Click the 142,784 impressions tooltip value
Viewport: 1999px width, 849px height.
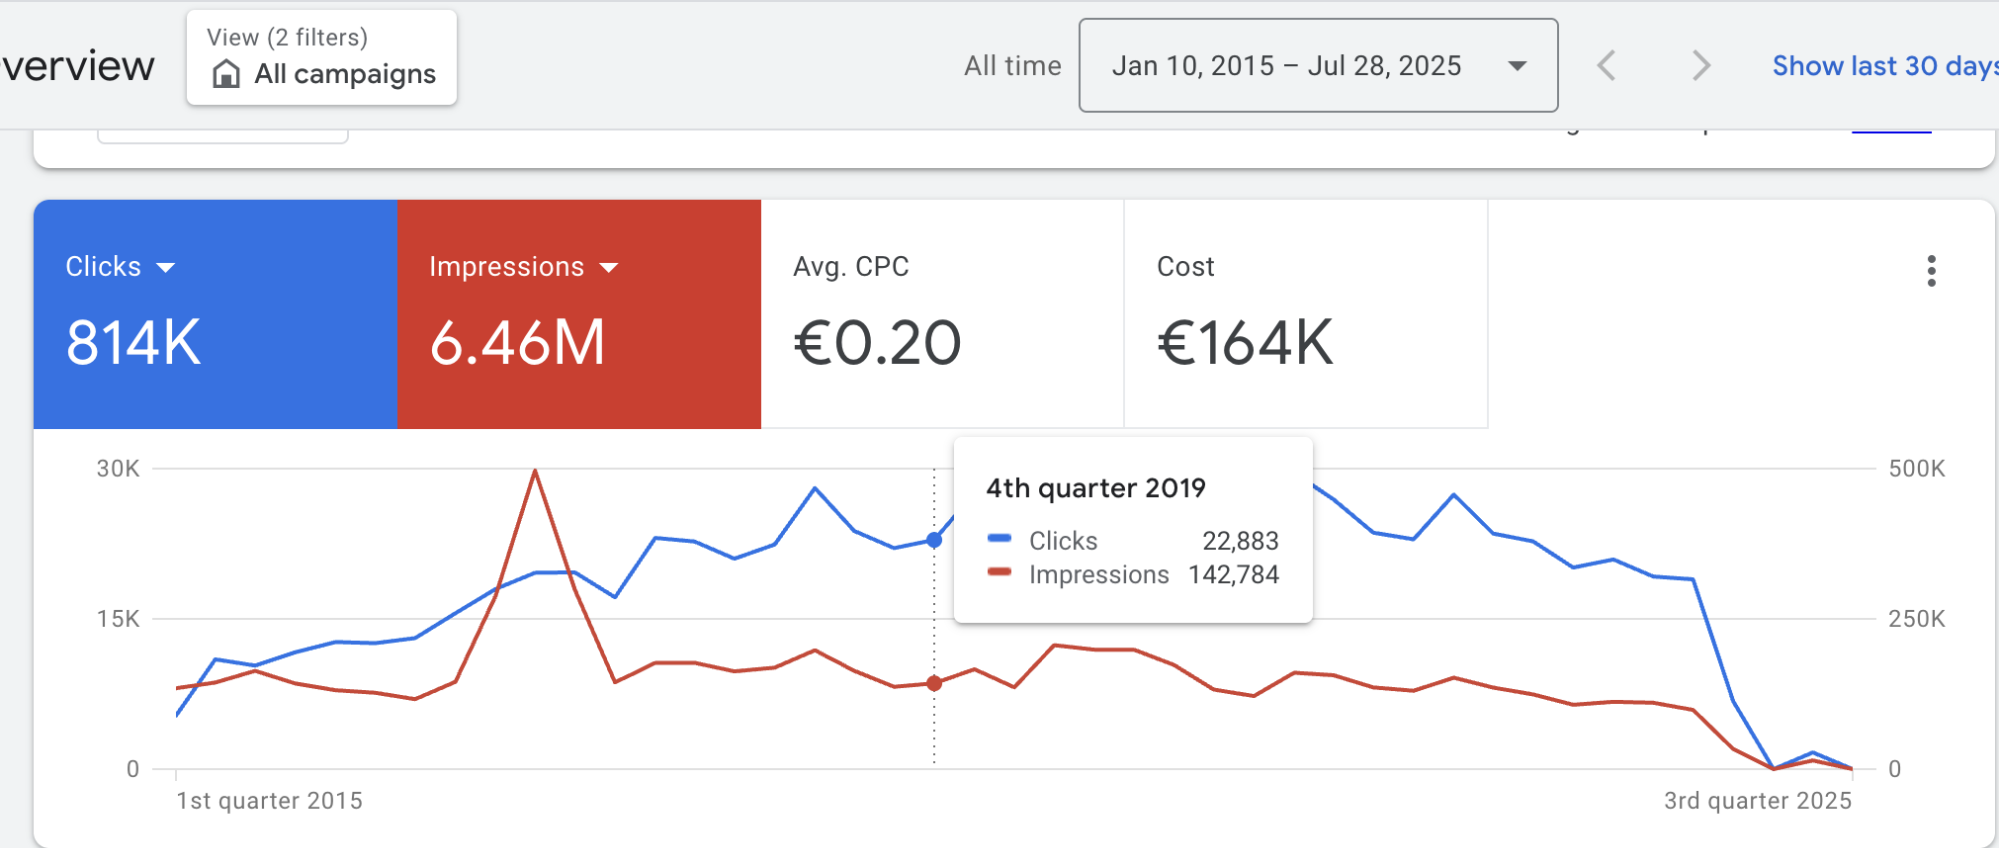tap(1233, 575)
